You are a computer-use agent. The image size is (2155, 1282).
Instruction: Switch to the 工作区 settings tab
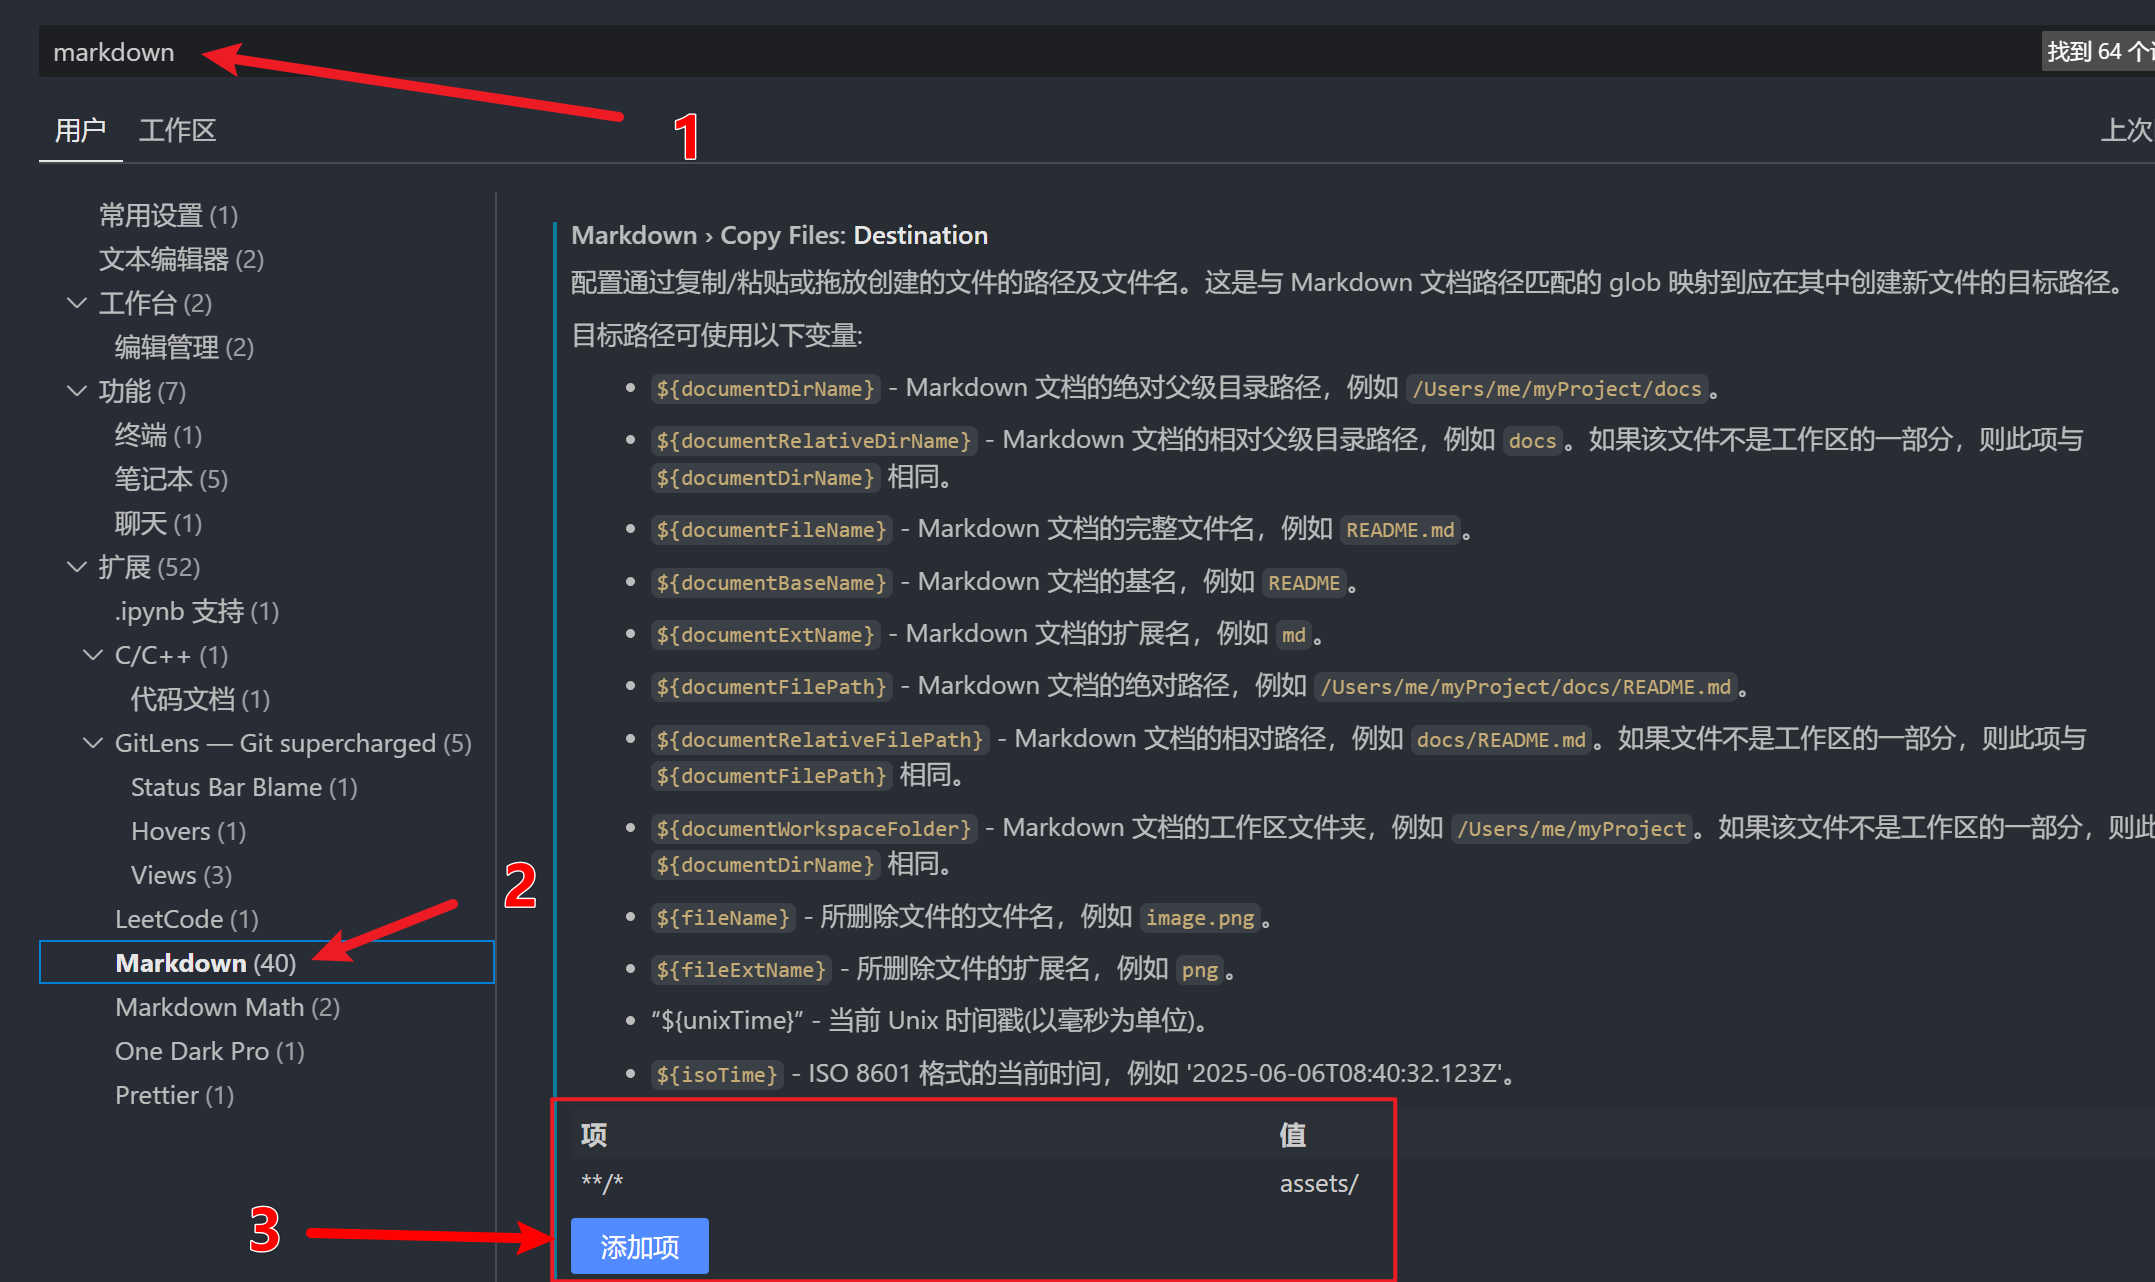[x=177, y=130]
